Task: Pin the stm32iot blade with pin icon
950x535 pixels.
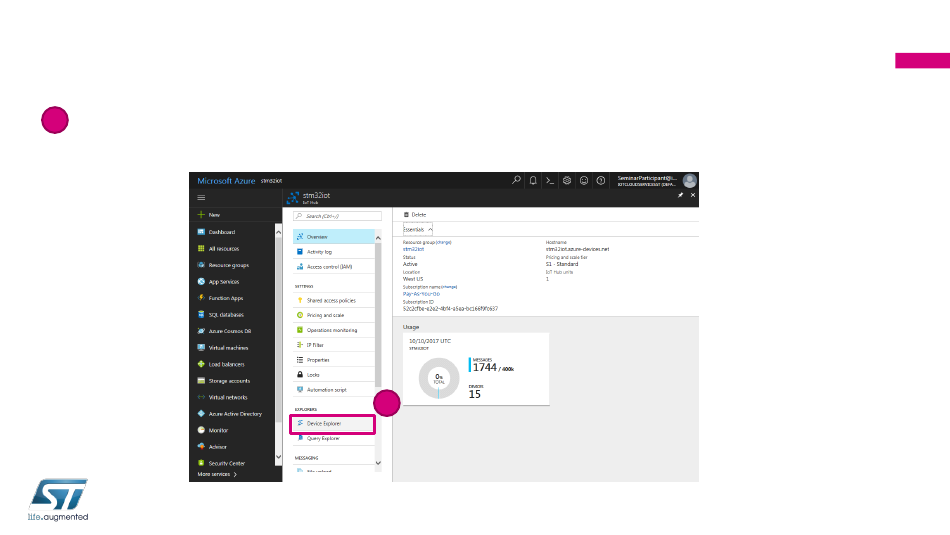Action: (680, 196)
